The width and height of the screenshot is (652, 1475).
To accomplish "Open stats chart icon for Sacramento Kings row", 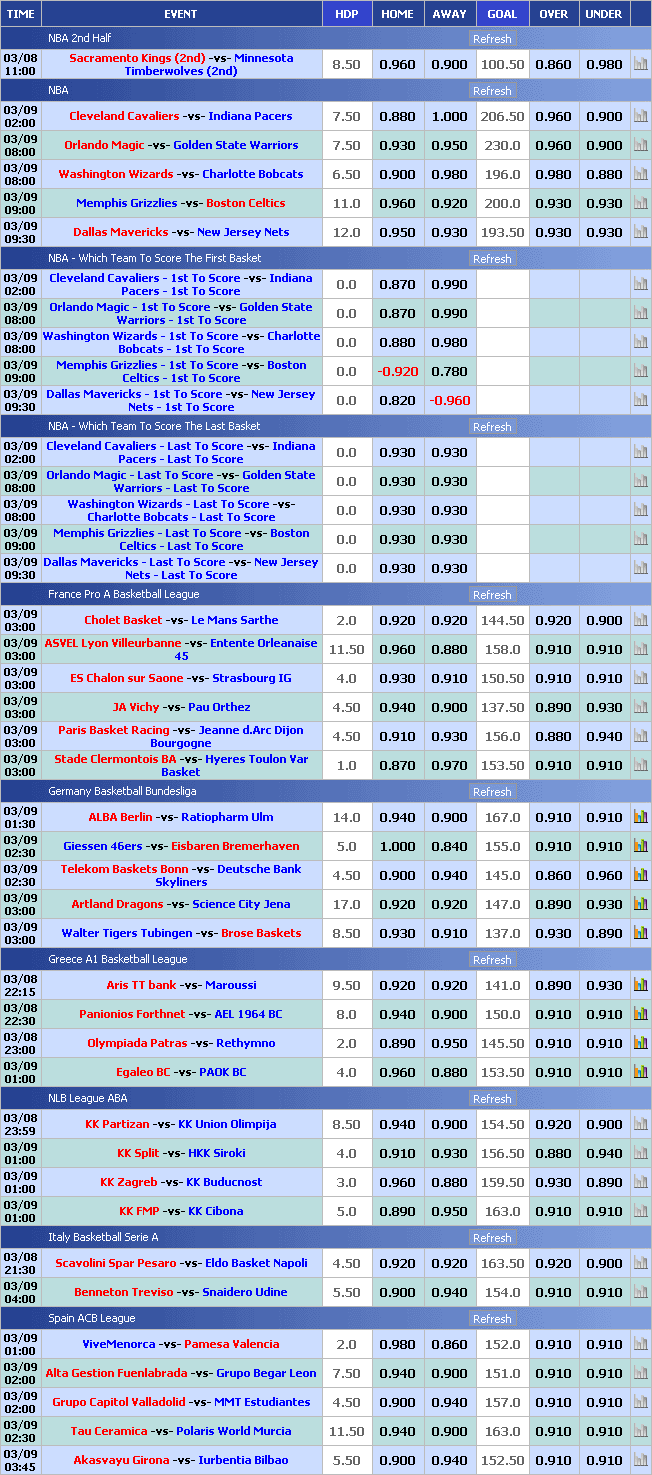I will pos(641,64).
